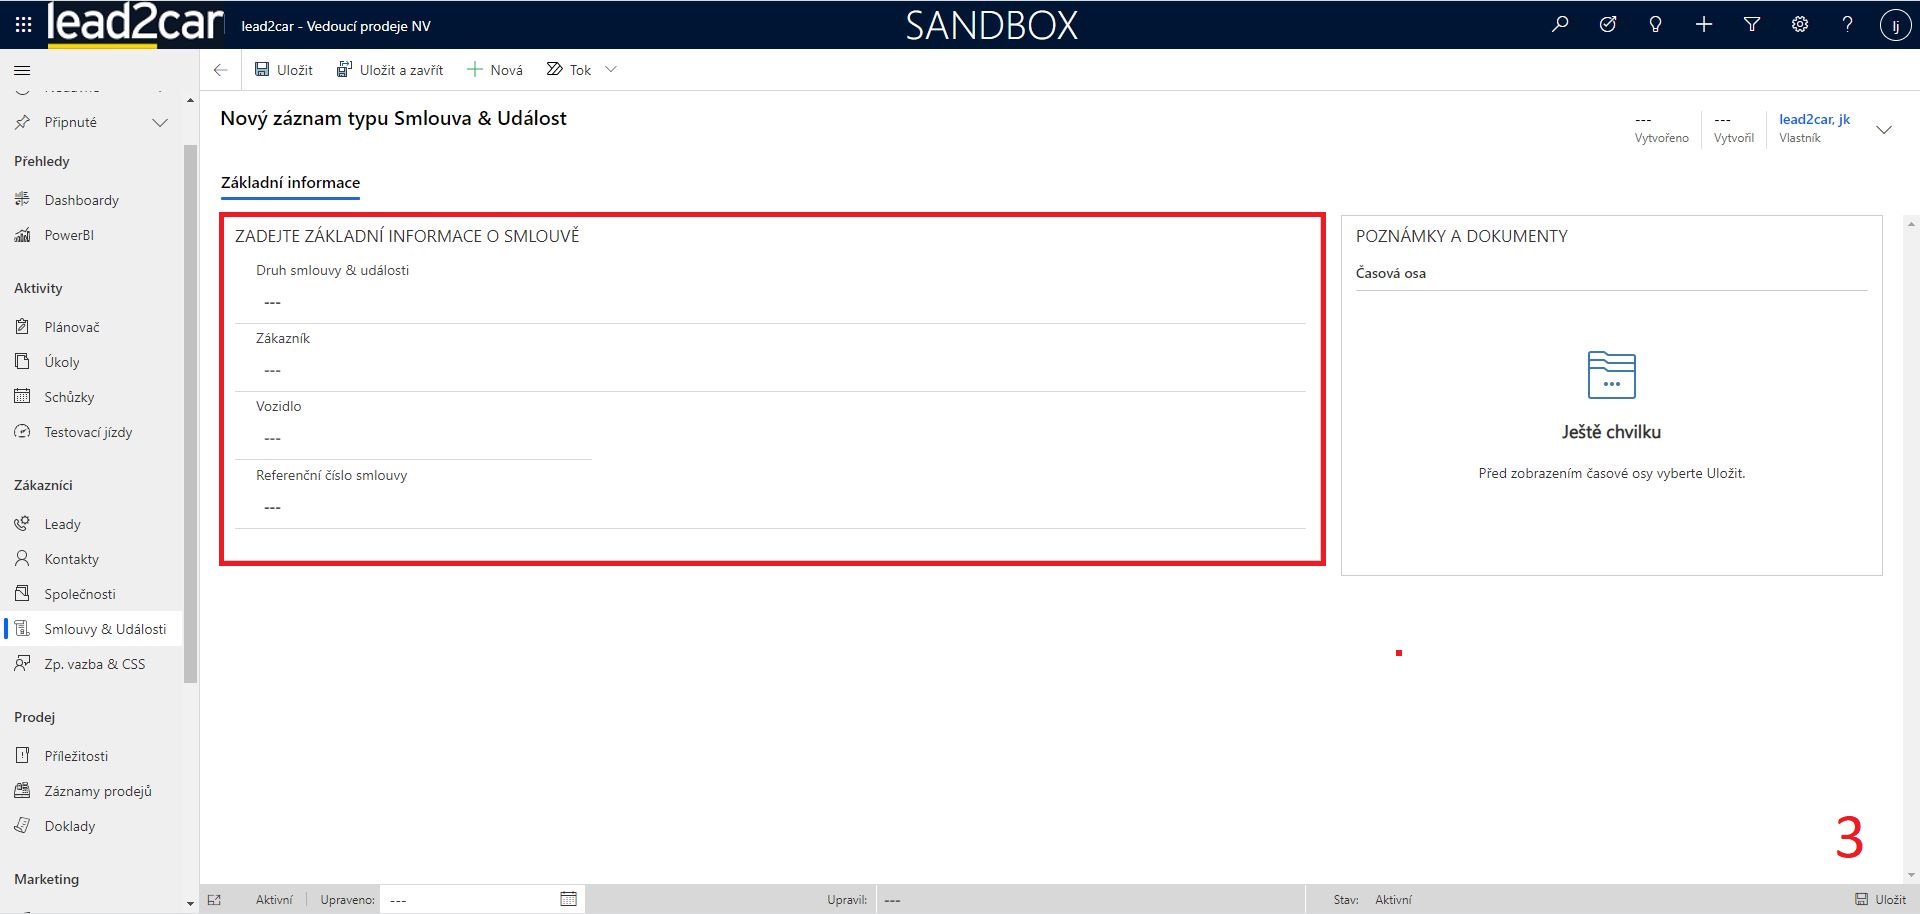
Task: Open the lead2car, jk owner link
Action: tap(1814, 119)
